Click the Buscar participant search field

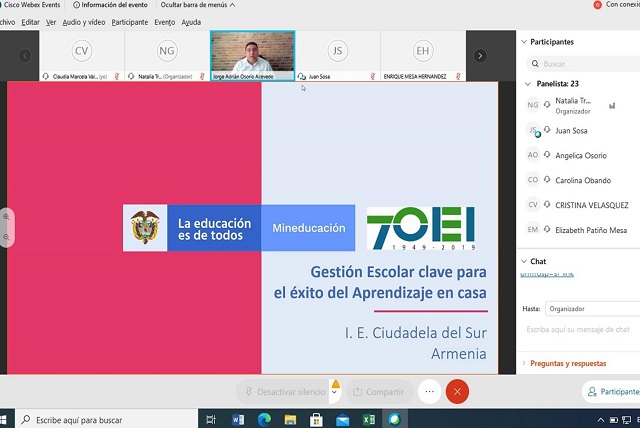point(584,64)
